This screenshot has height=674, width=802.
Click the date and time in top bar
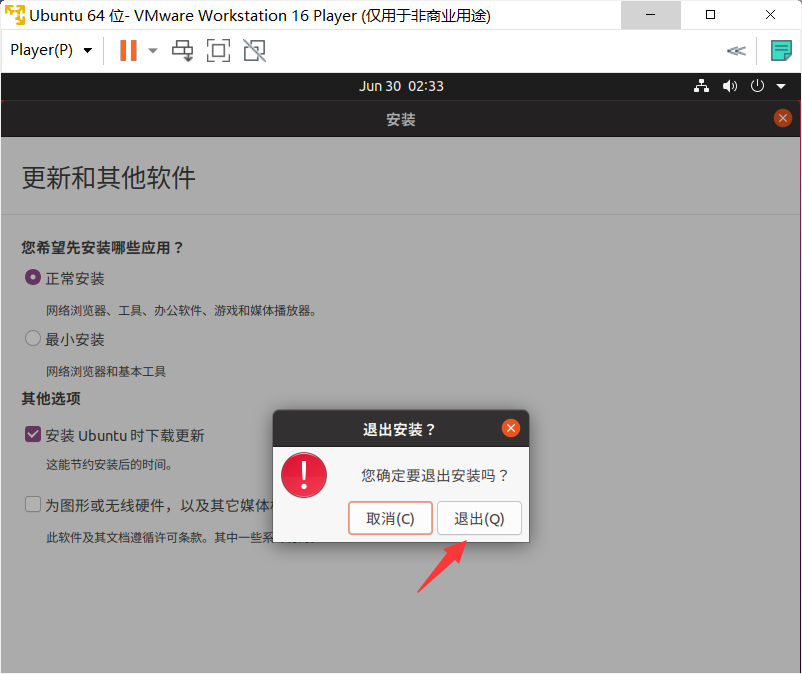point(401,86)
